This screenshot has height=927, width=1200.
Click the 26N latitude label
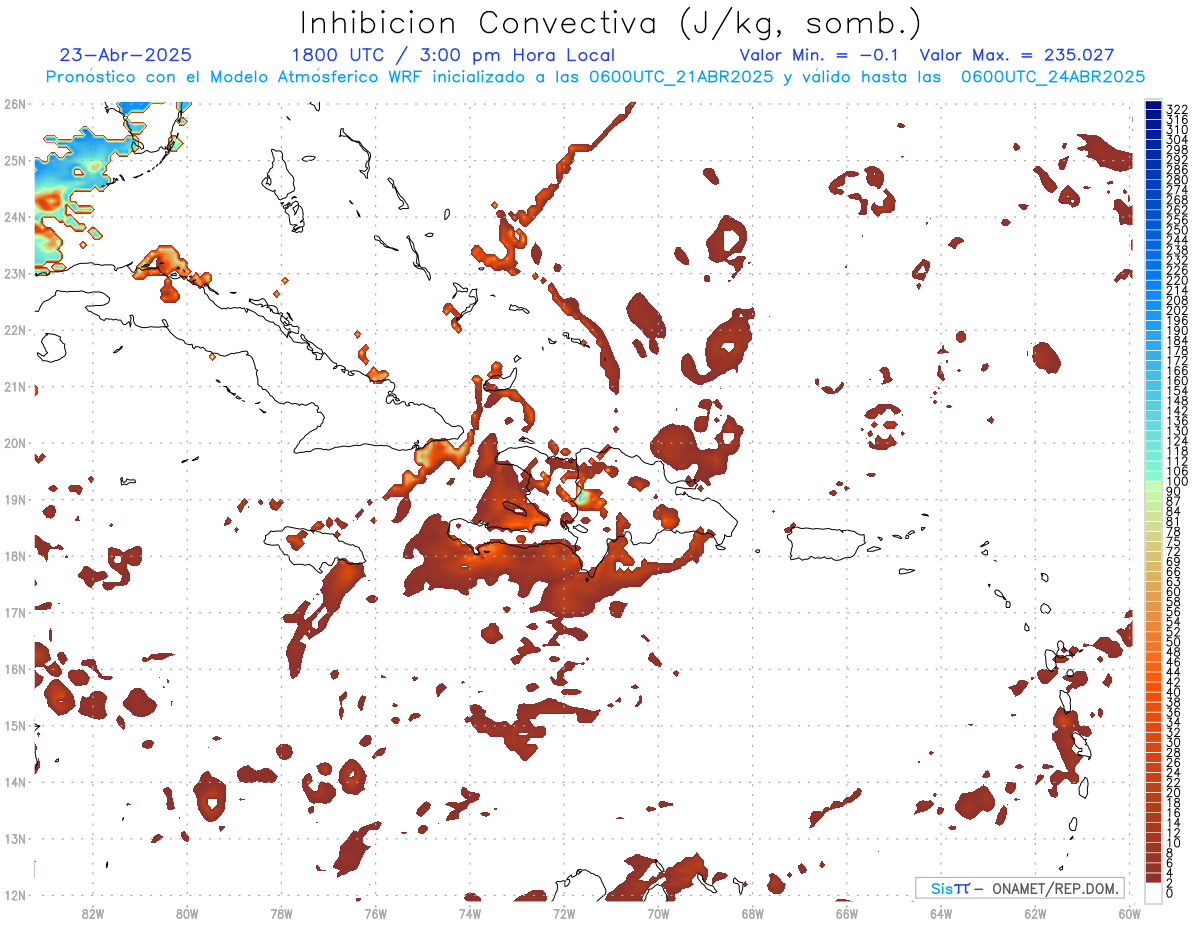[15, 104]
